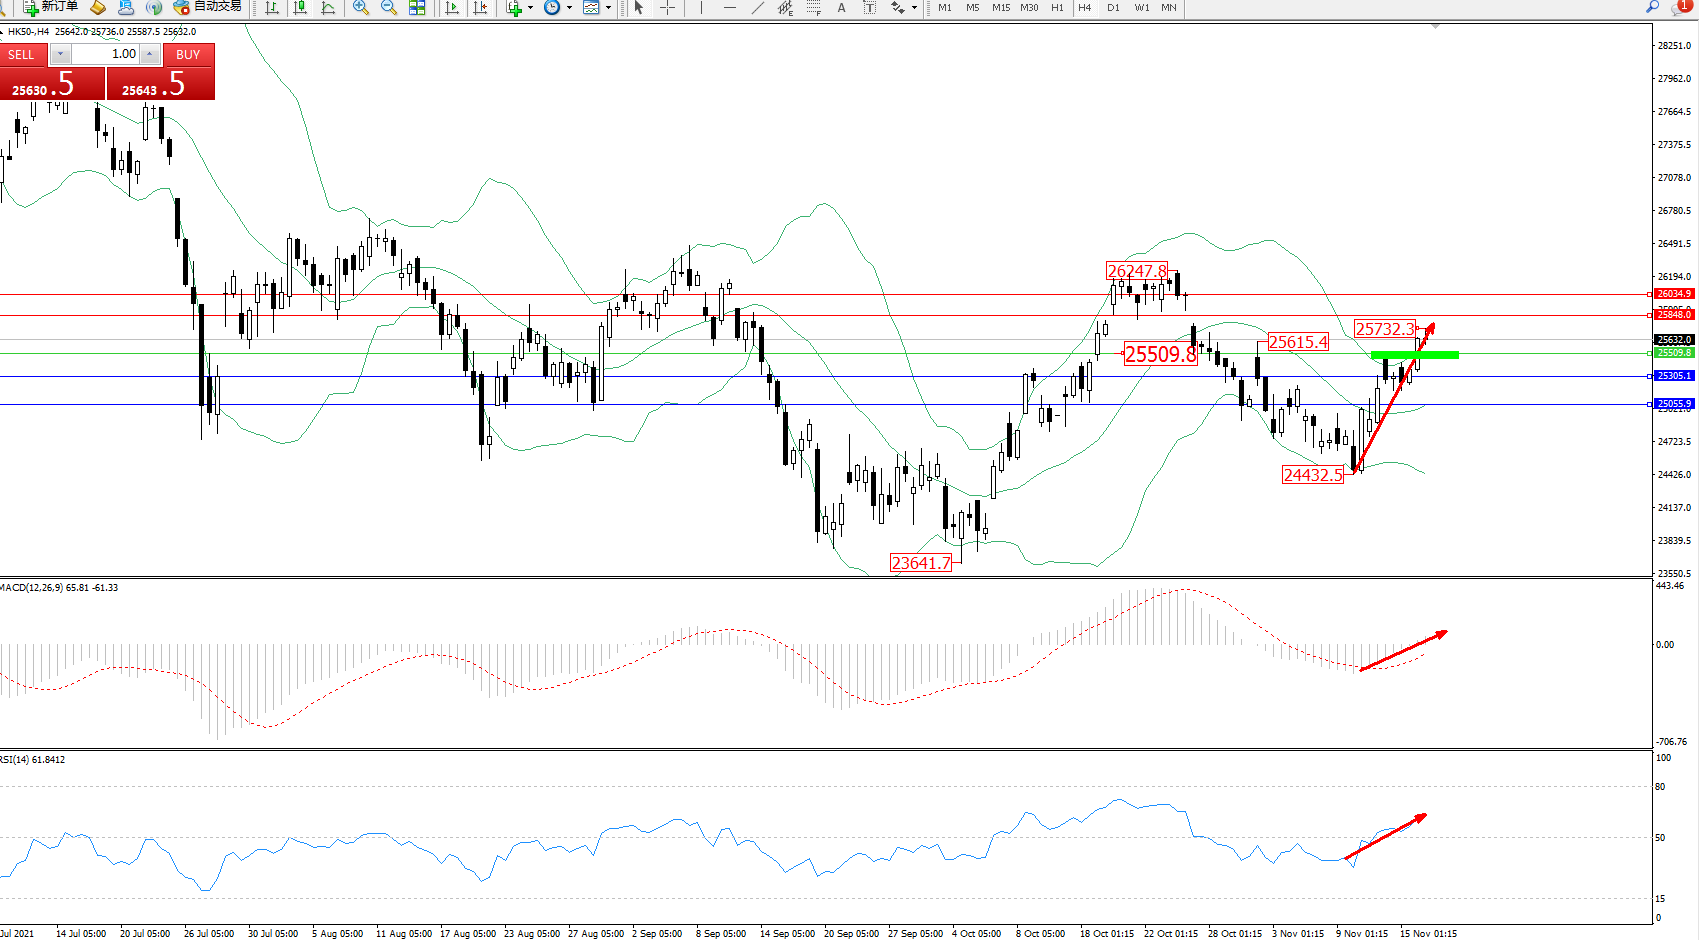The width and height of the screenshot is (1699, 940).
Task: Click the zoom out magnifier icon
Action: [389, 8]
